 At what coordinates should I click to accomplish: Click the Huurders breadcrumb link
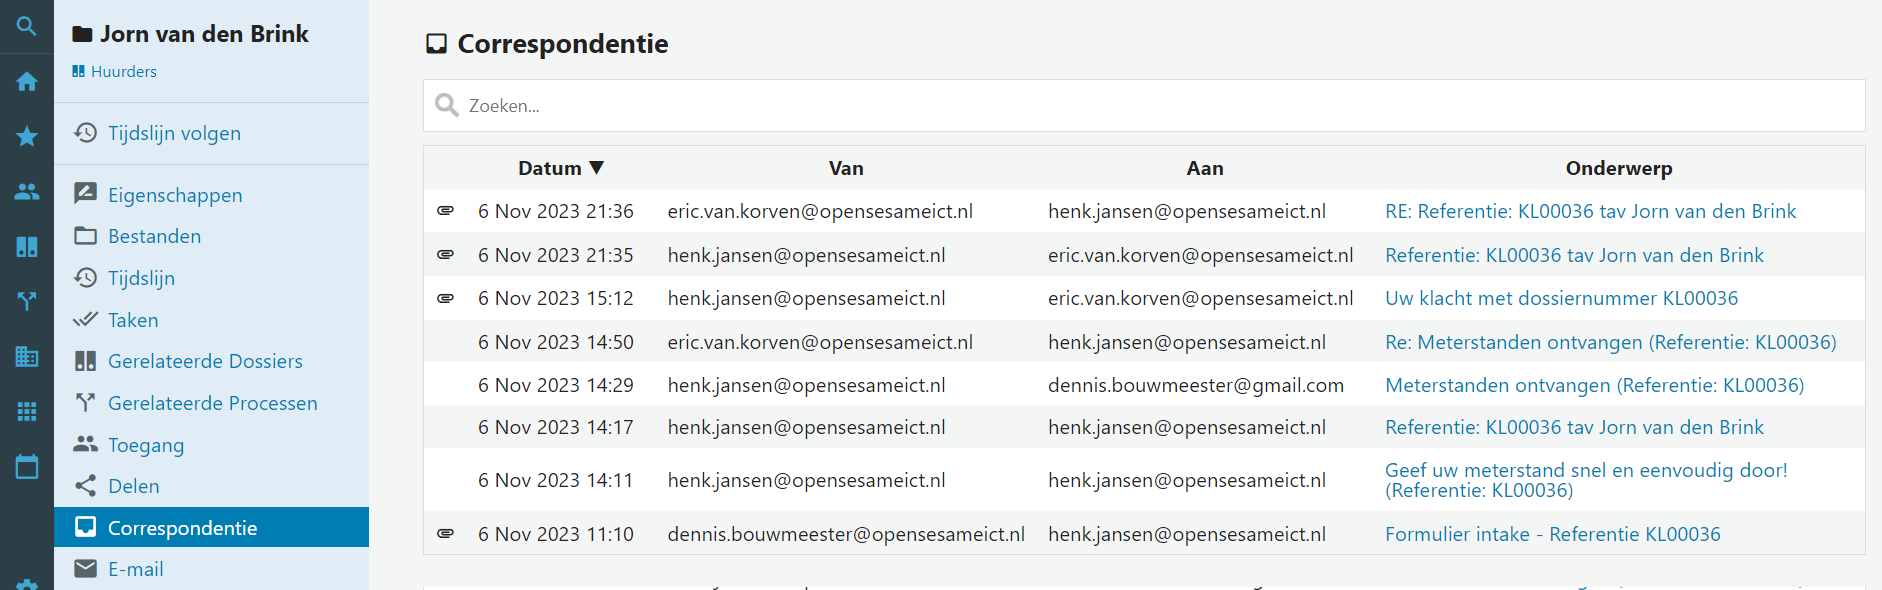point(123,72)
